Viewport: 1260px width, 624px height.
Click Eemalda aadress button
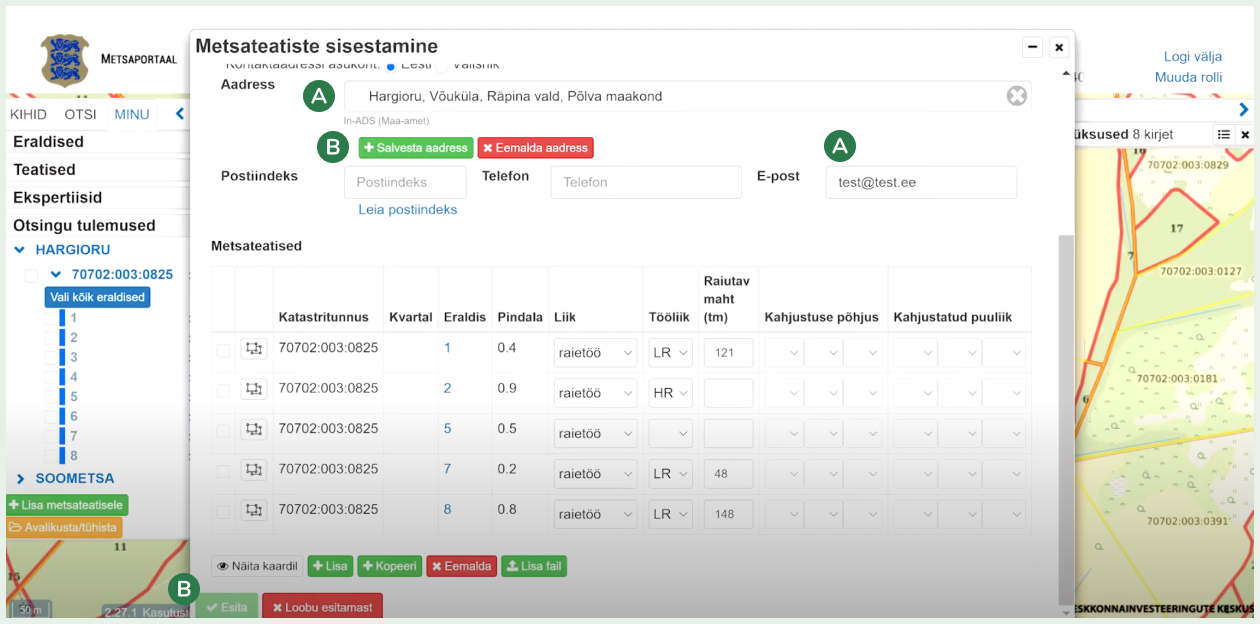(x=535, y=148)
